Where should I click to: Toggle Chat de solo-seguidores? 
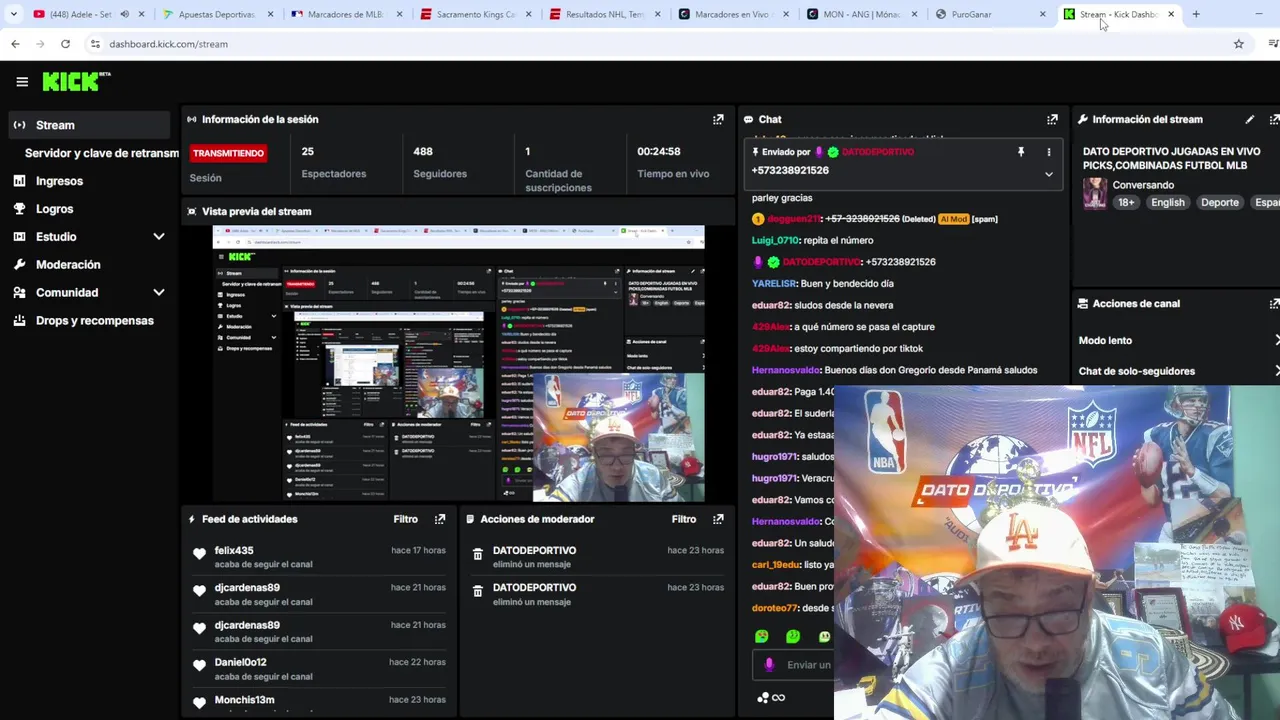(1178, 371)
